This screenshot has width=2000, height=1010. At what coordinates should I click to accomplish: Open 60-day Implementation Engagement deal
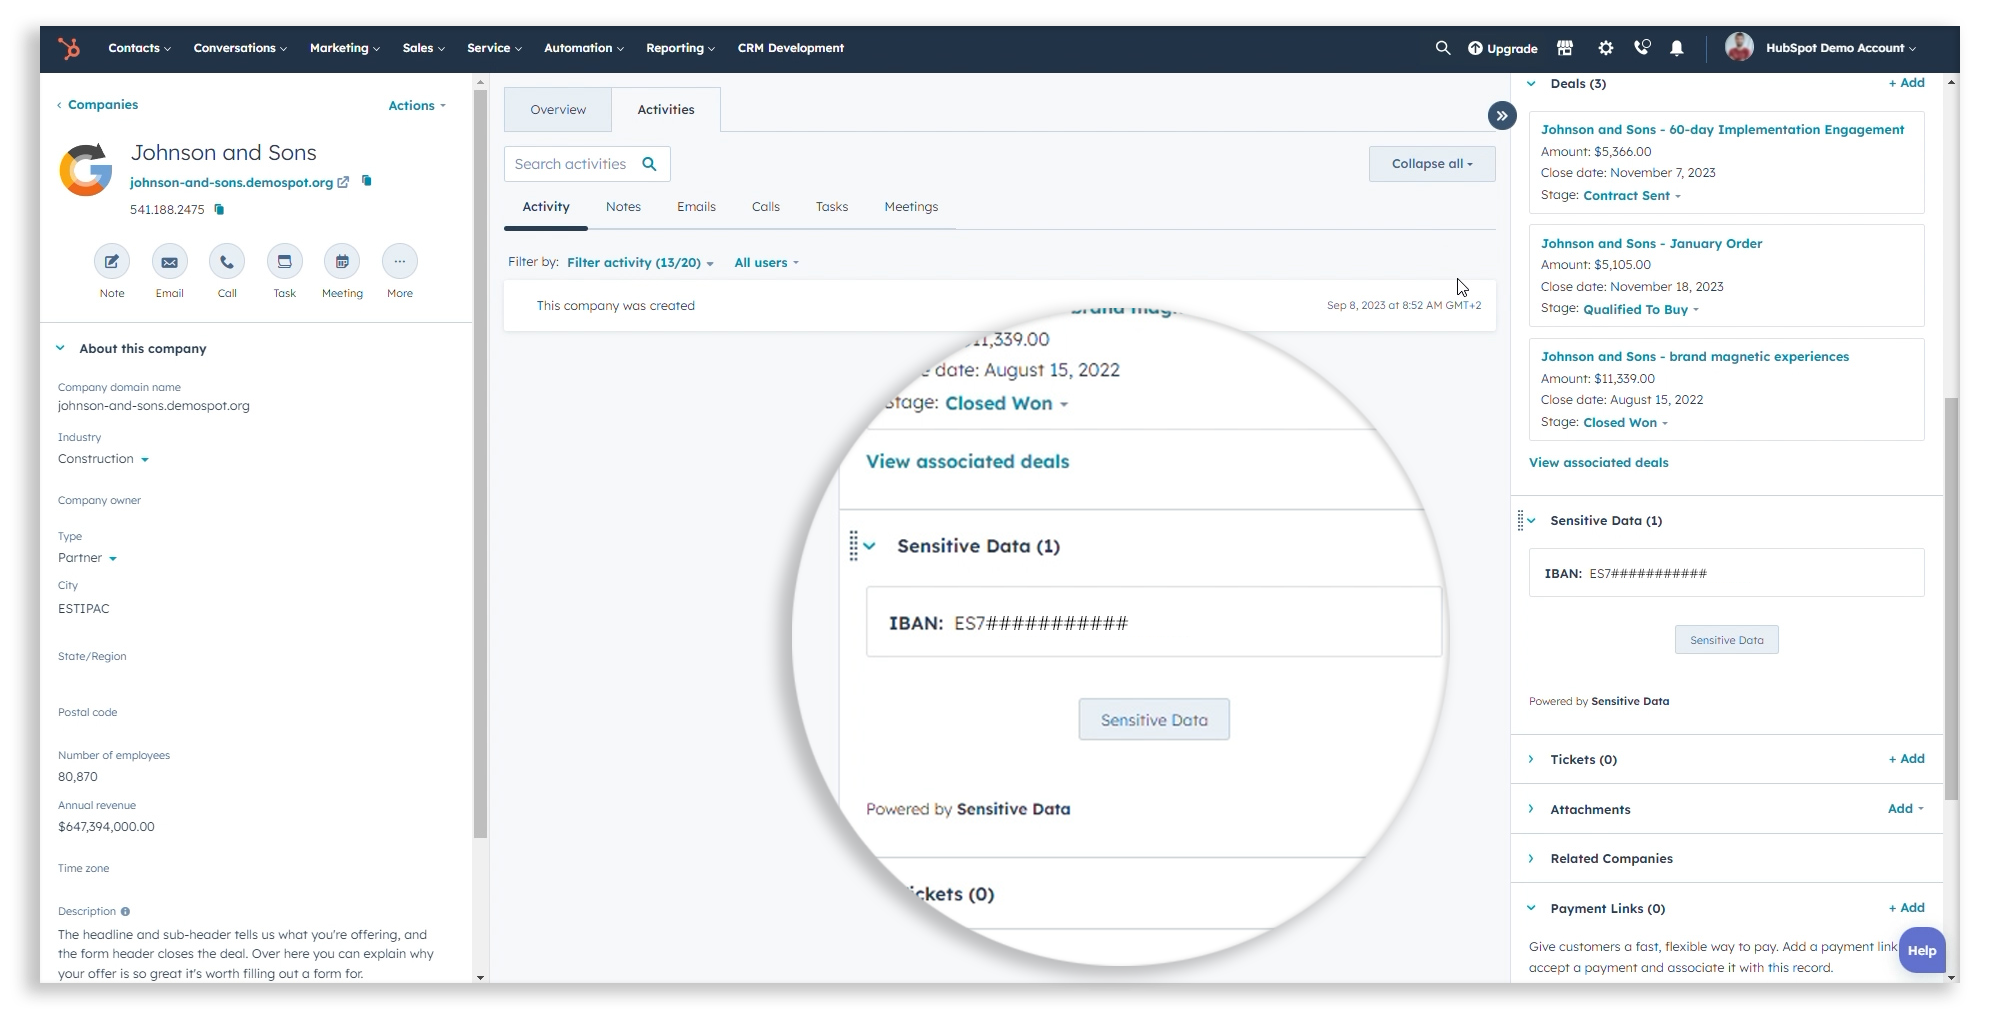pos(1722,130)
